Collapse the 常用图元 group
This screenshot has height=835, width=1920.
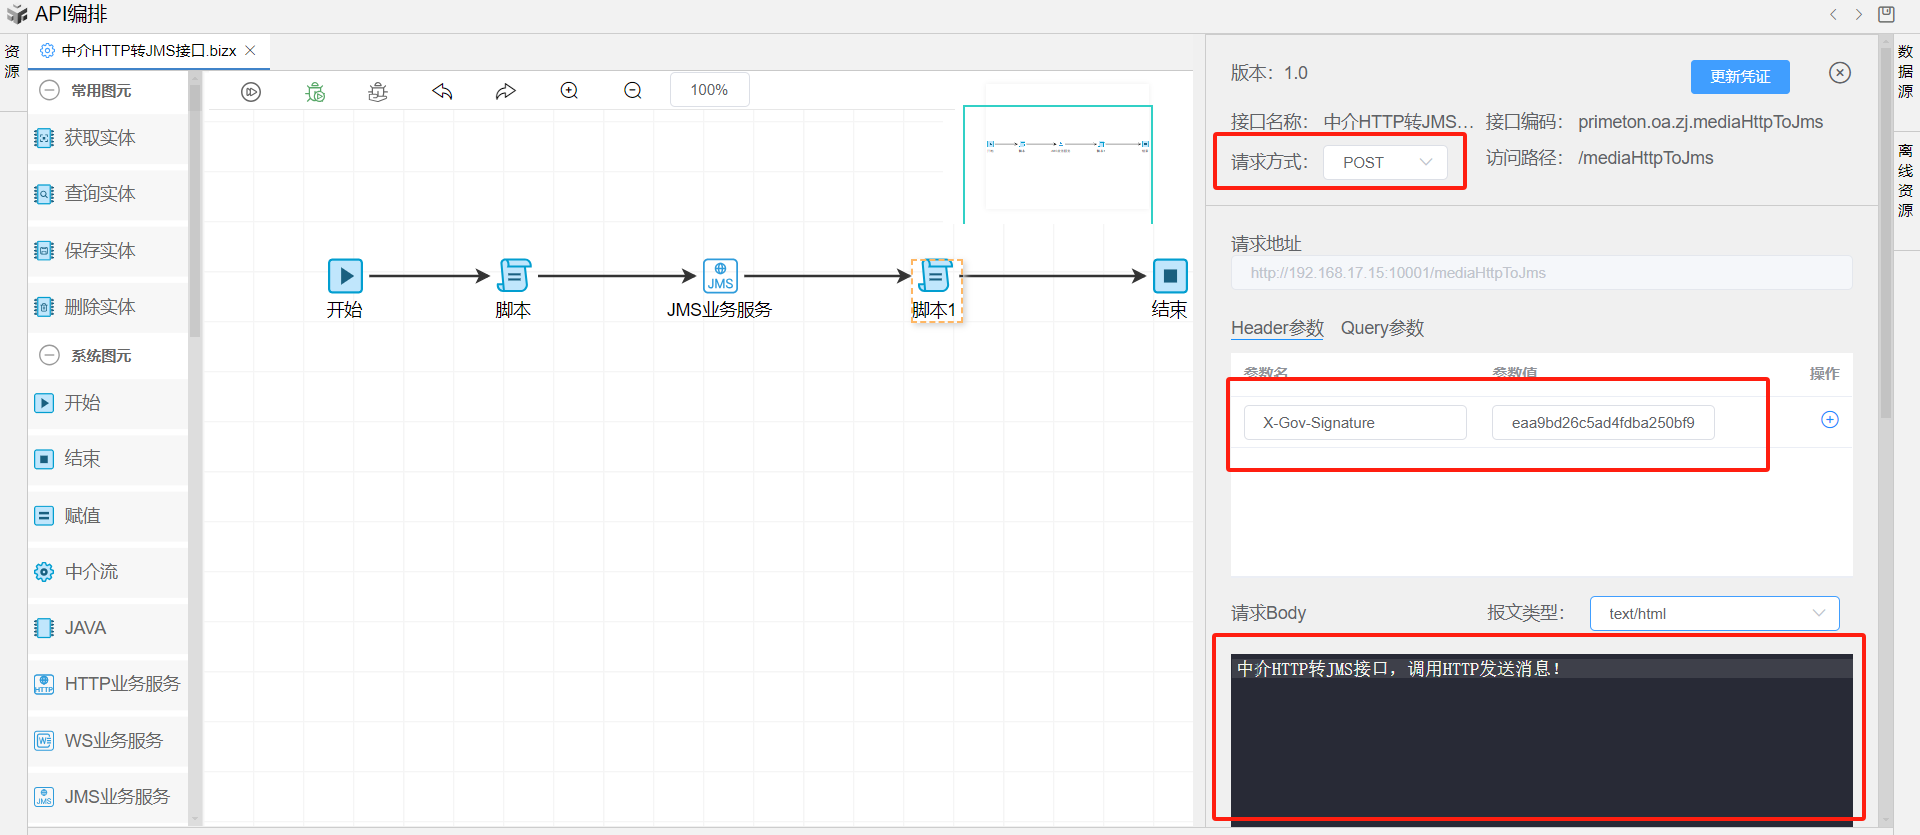49,90
